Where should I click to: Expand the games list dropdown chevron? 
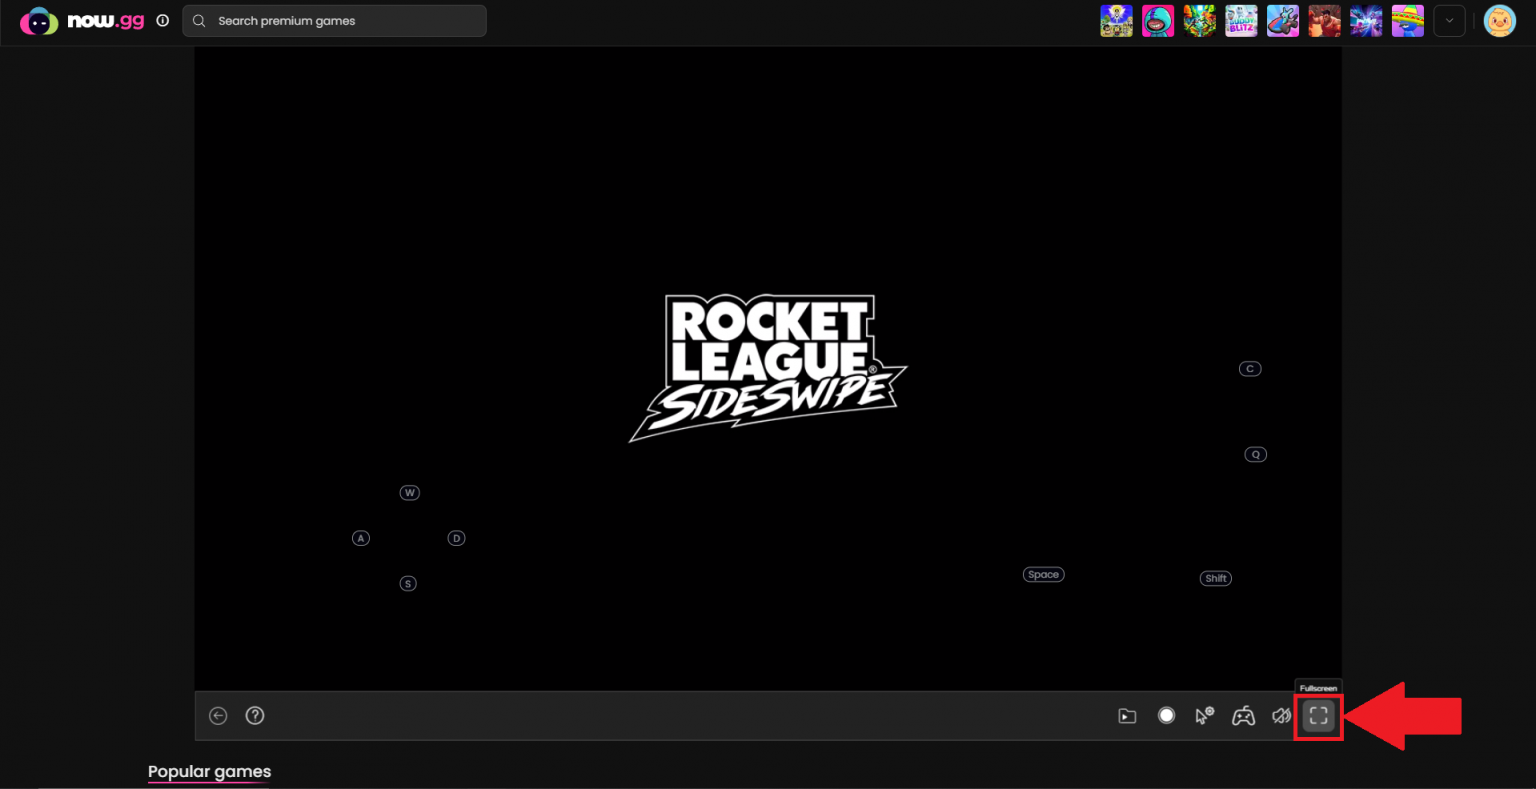(1449, 21)
